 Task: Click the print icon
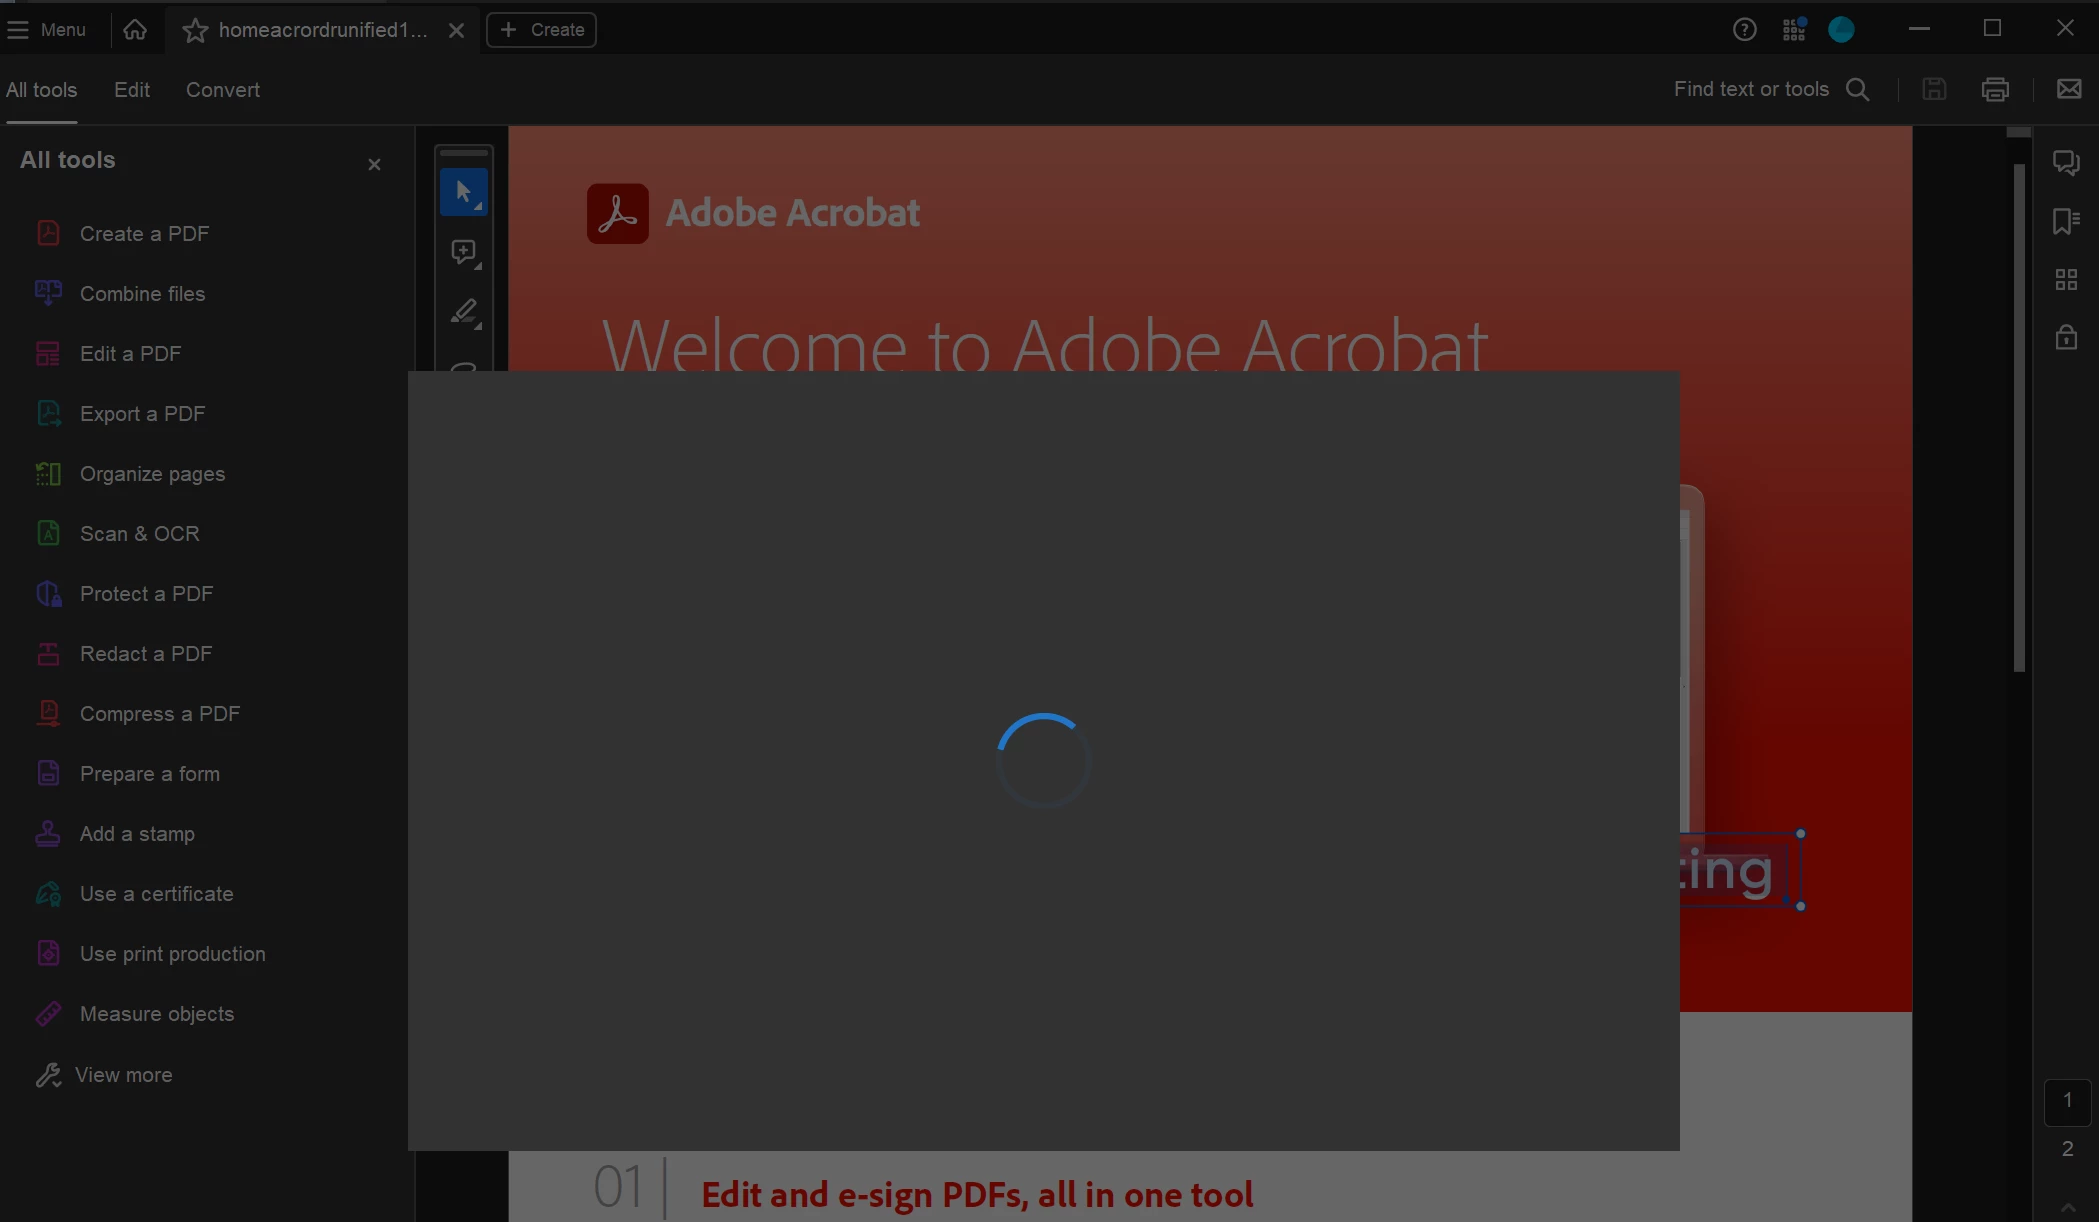coord(1995,89)
